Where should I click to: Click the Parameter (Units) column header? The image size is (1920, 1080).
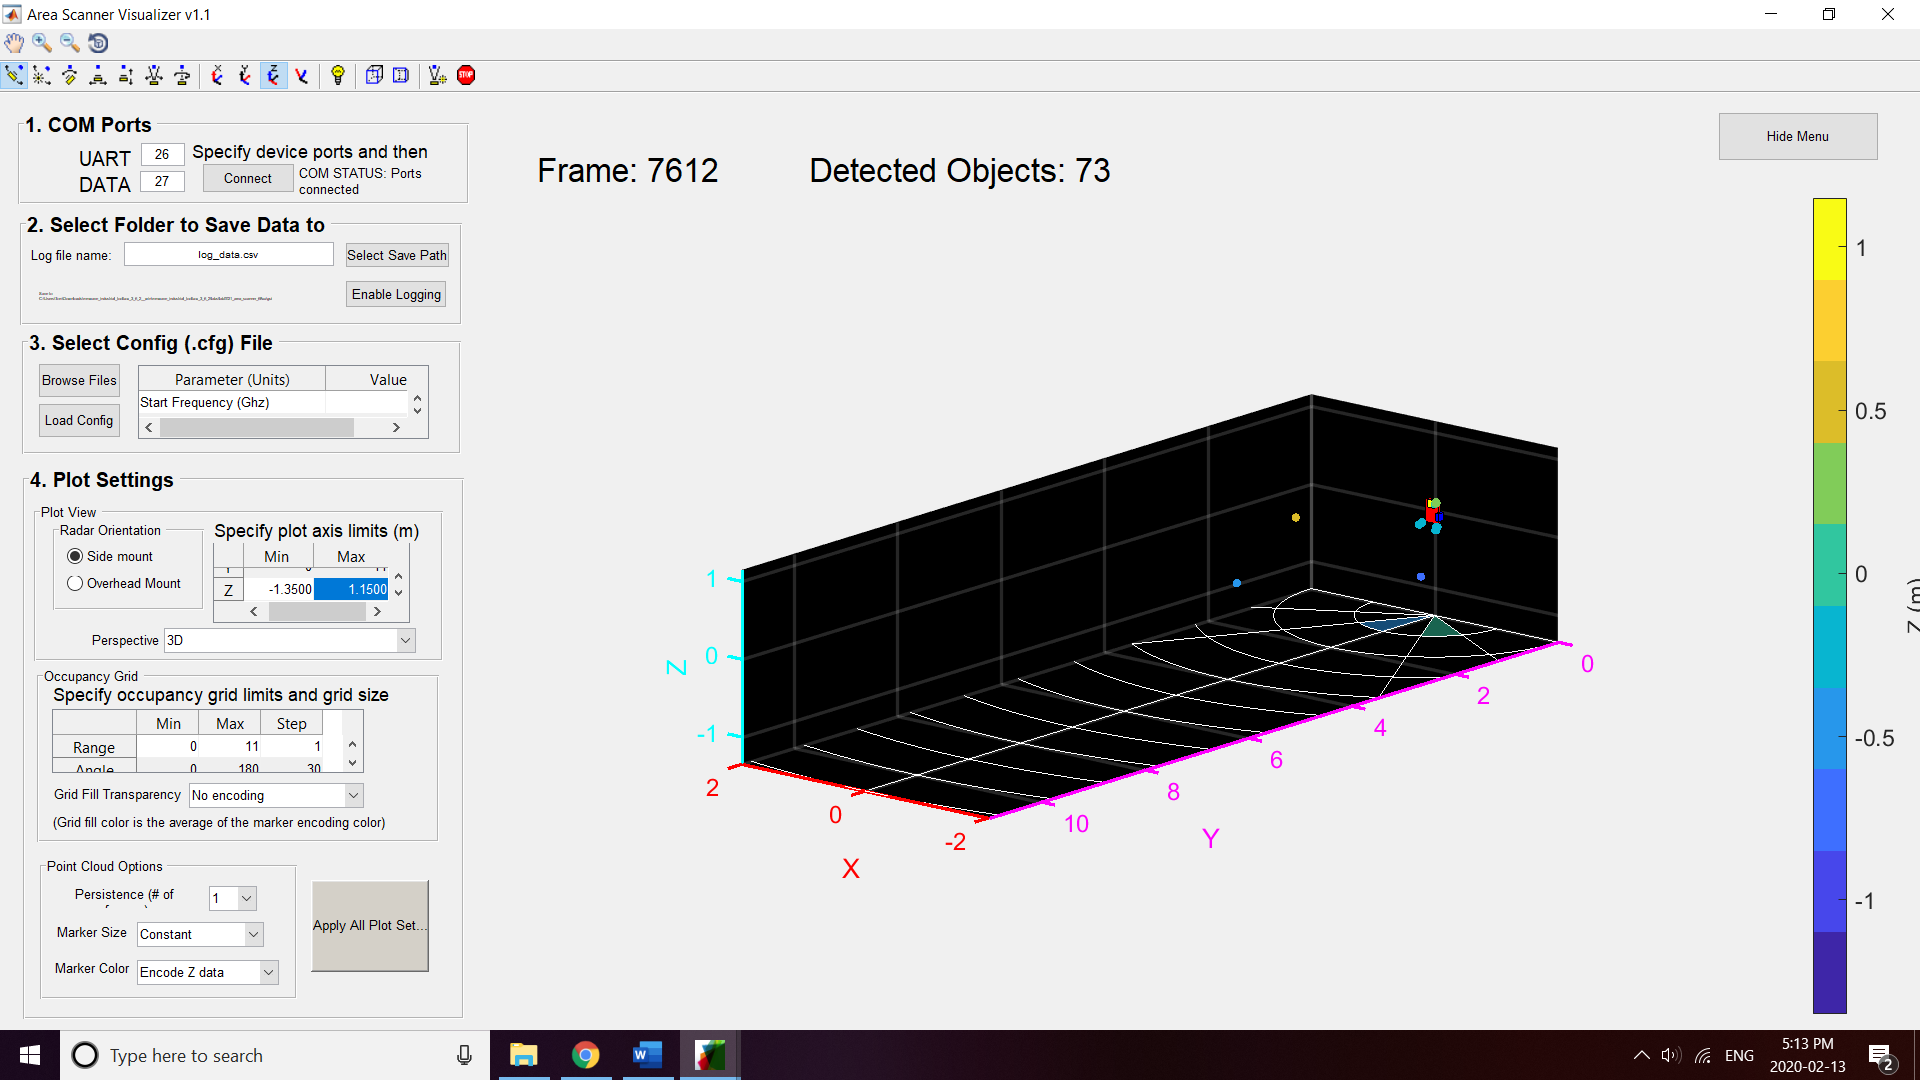[x=232, y=379]
